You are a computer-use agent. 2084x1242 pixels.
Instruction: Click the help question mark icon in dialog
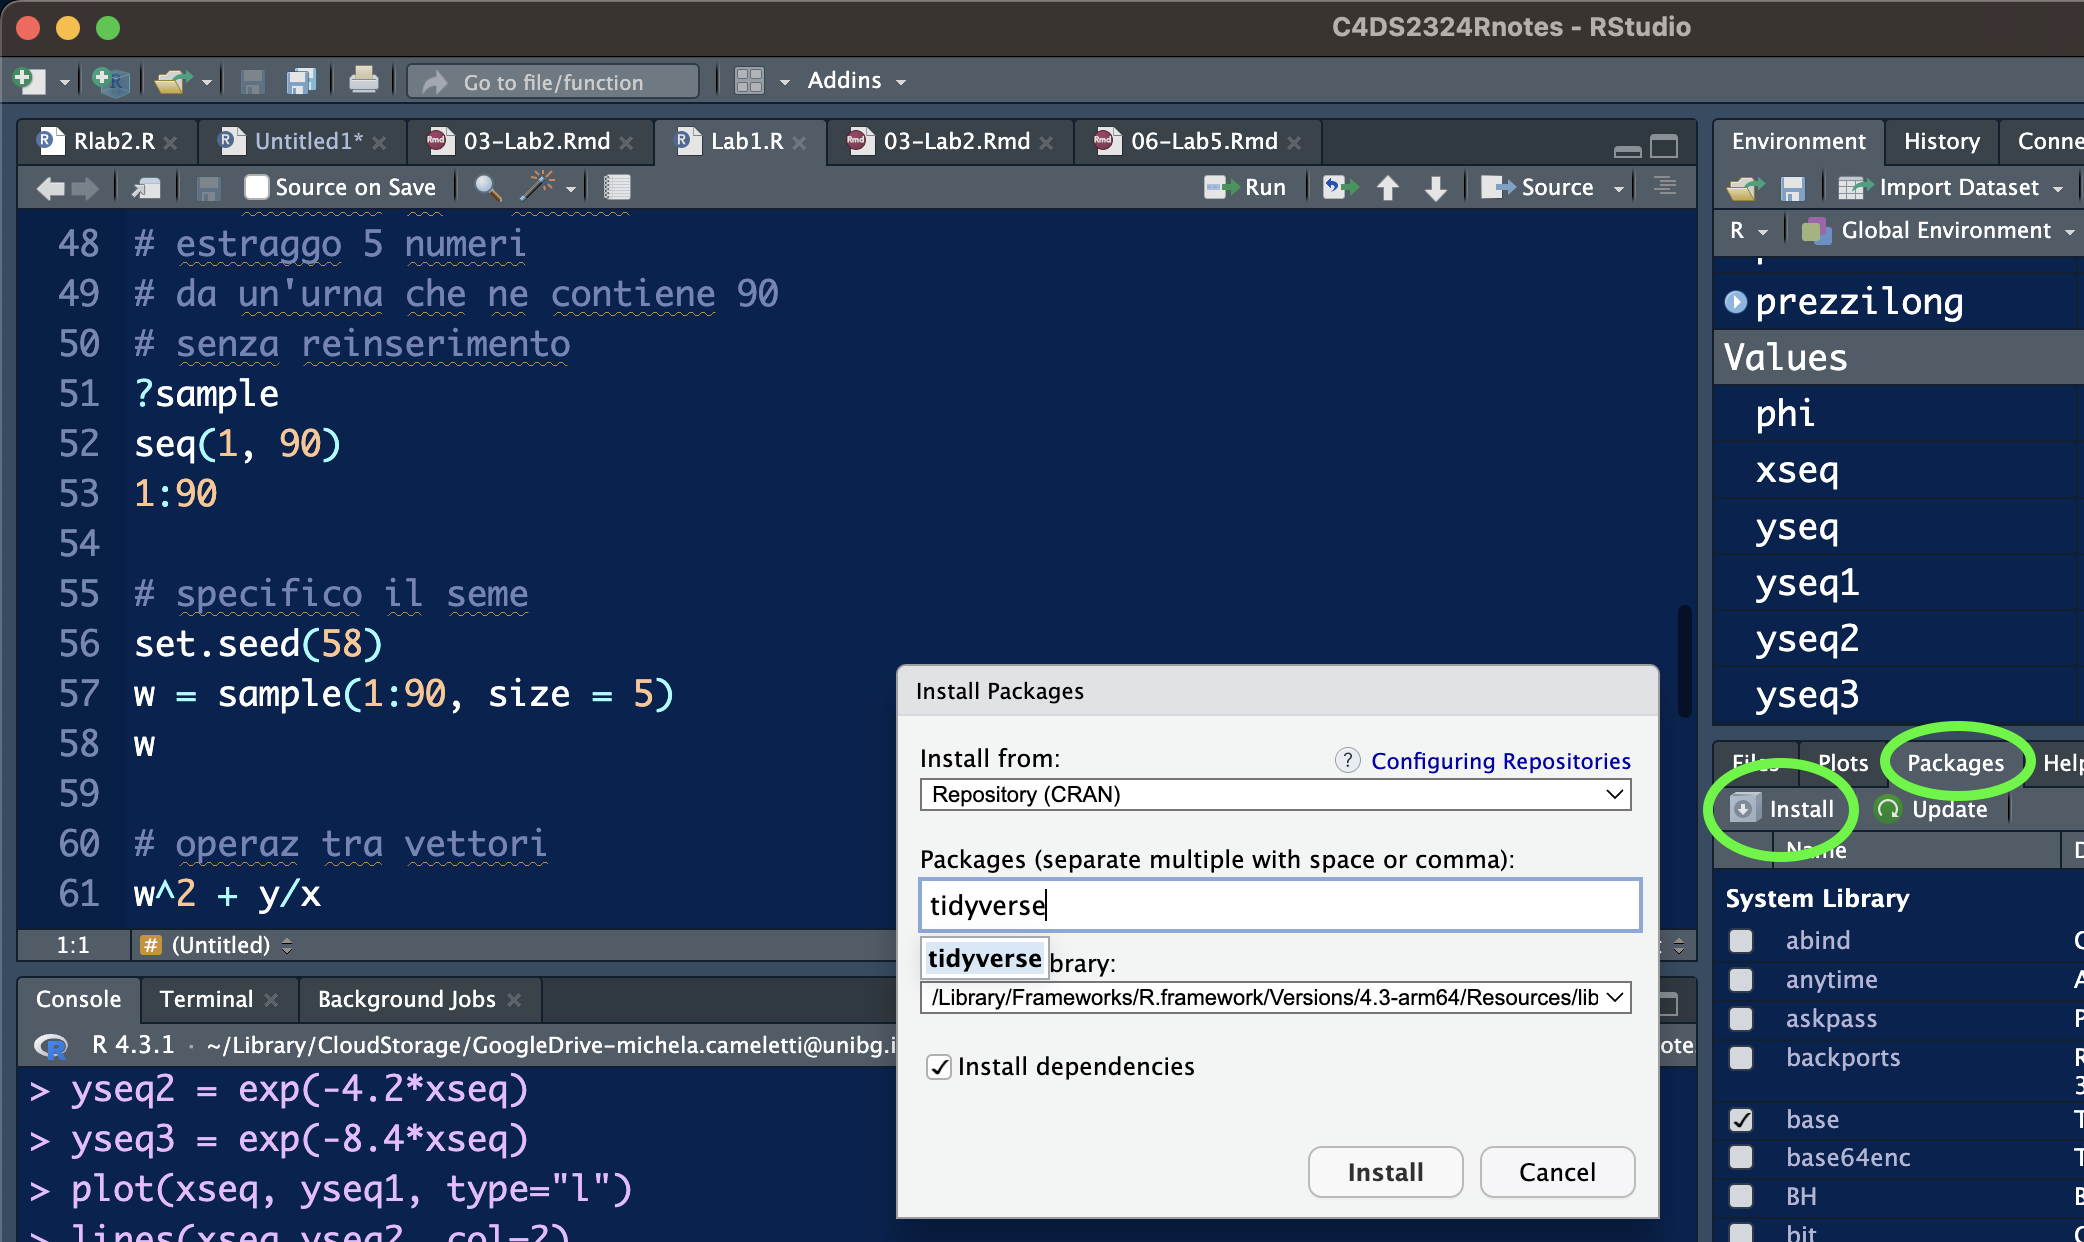1347,760
